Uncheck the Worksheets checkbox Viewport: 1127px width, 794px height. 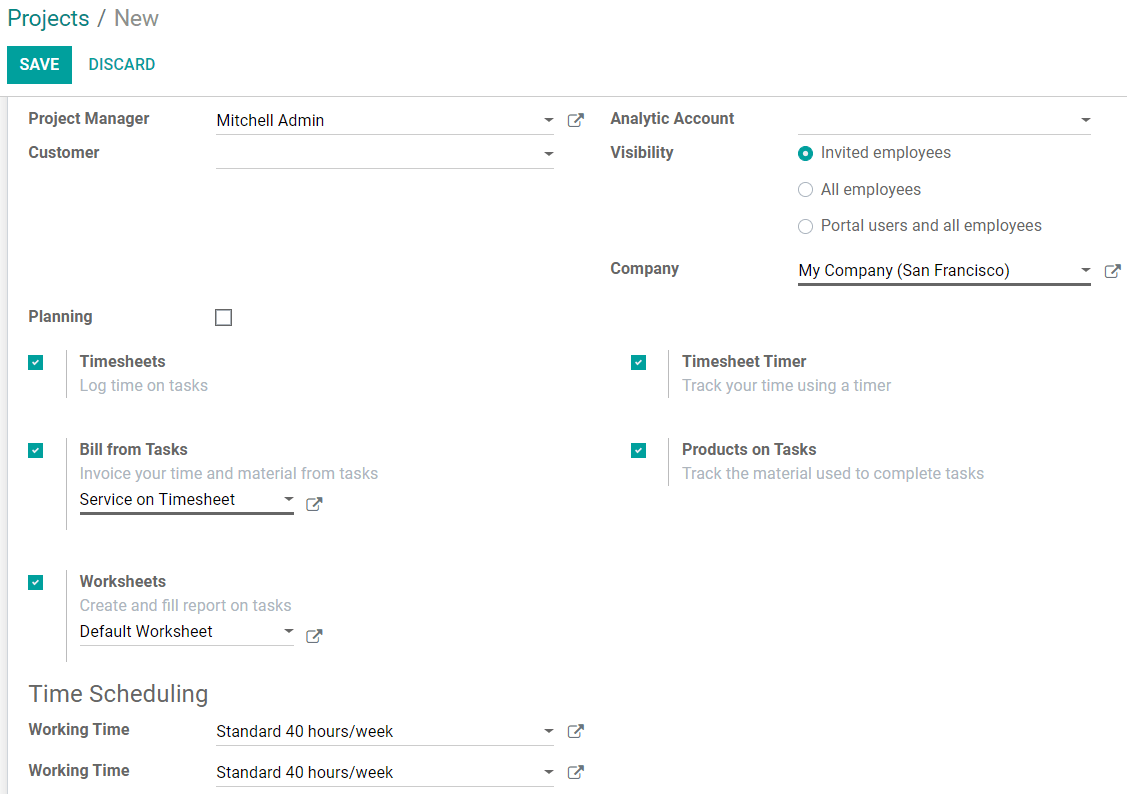35,582
